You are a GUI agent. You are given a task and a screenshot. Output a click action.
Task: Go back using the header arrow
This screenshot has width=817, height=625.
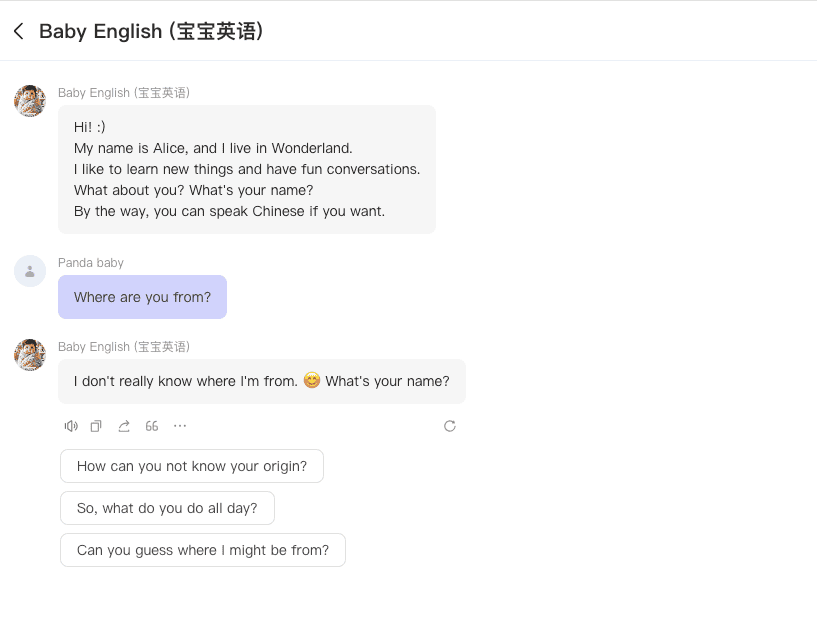tap(18, 31)
